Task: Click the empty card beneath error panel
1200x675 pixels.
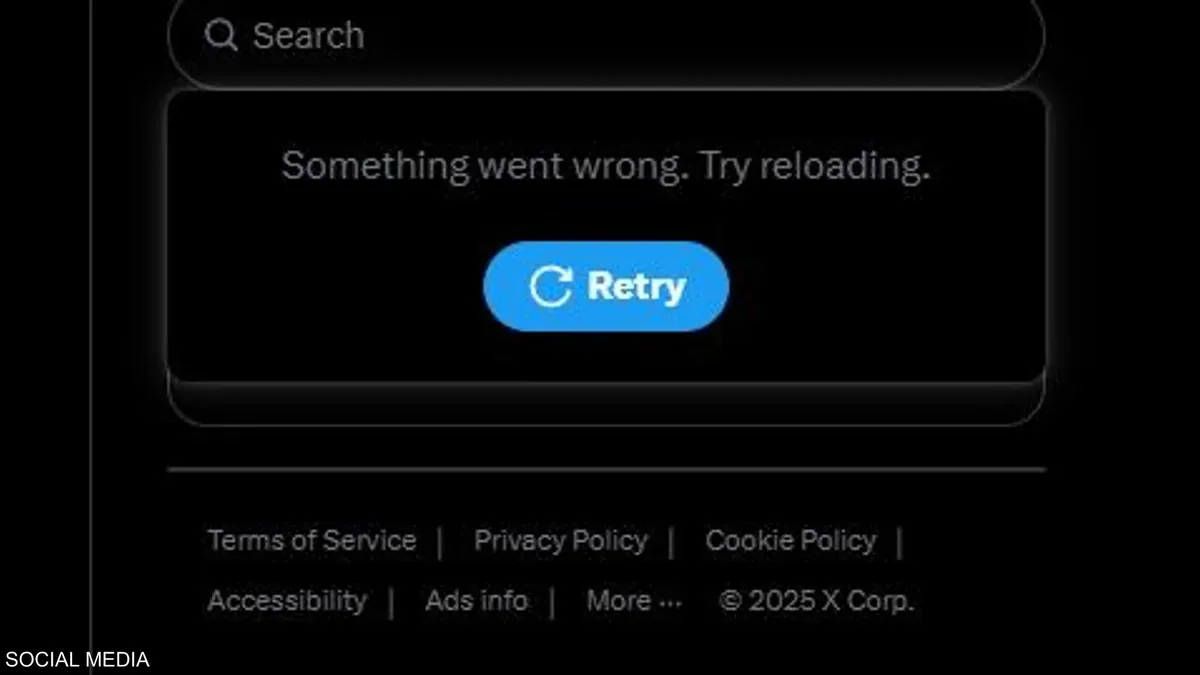Action: (606, 403)
